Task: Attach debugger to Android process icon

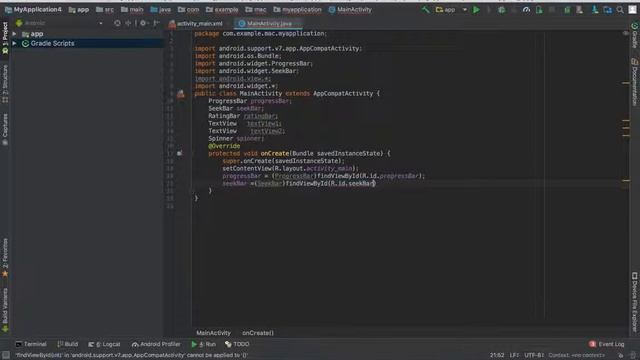Action: coord(539,9)
